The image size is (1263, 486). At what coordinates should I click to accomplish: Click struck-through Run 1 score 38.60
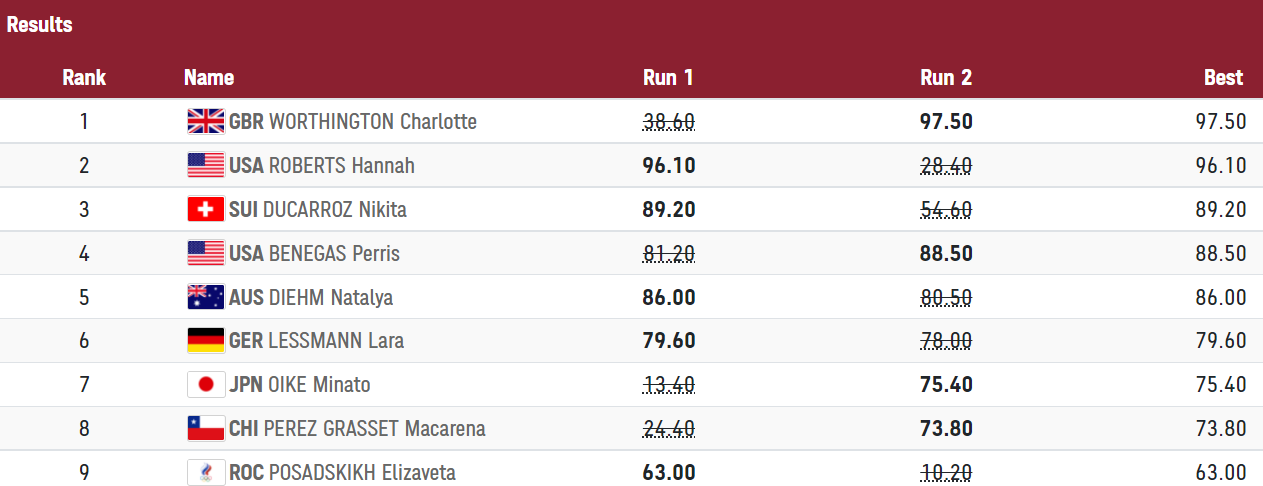click(668, 122)
